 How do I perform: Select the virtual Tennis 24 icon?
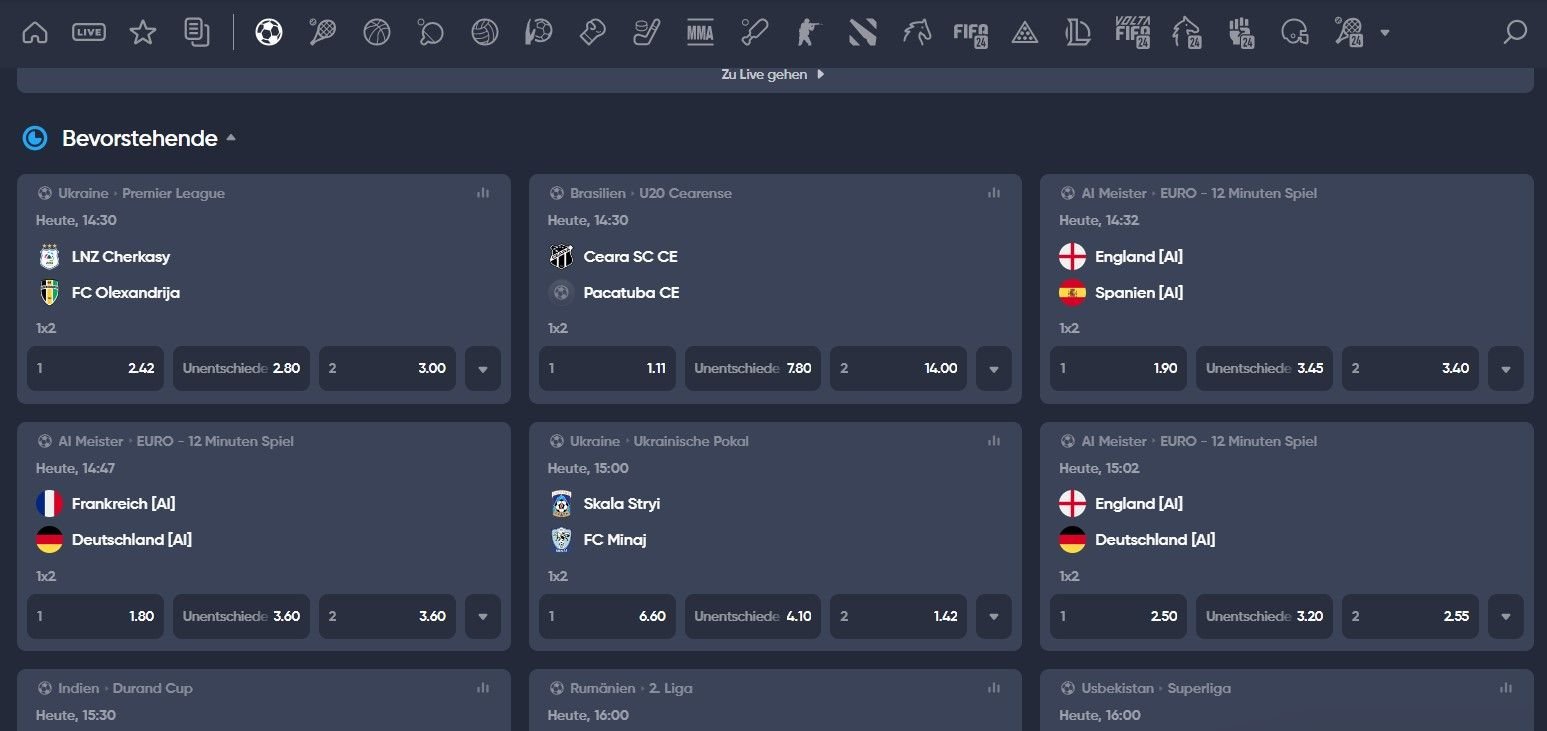[x=1349, y=33]
